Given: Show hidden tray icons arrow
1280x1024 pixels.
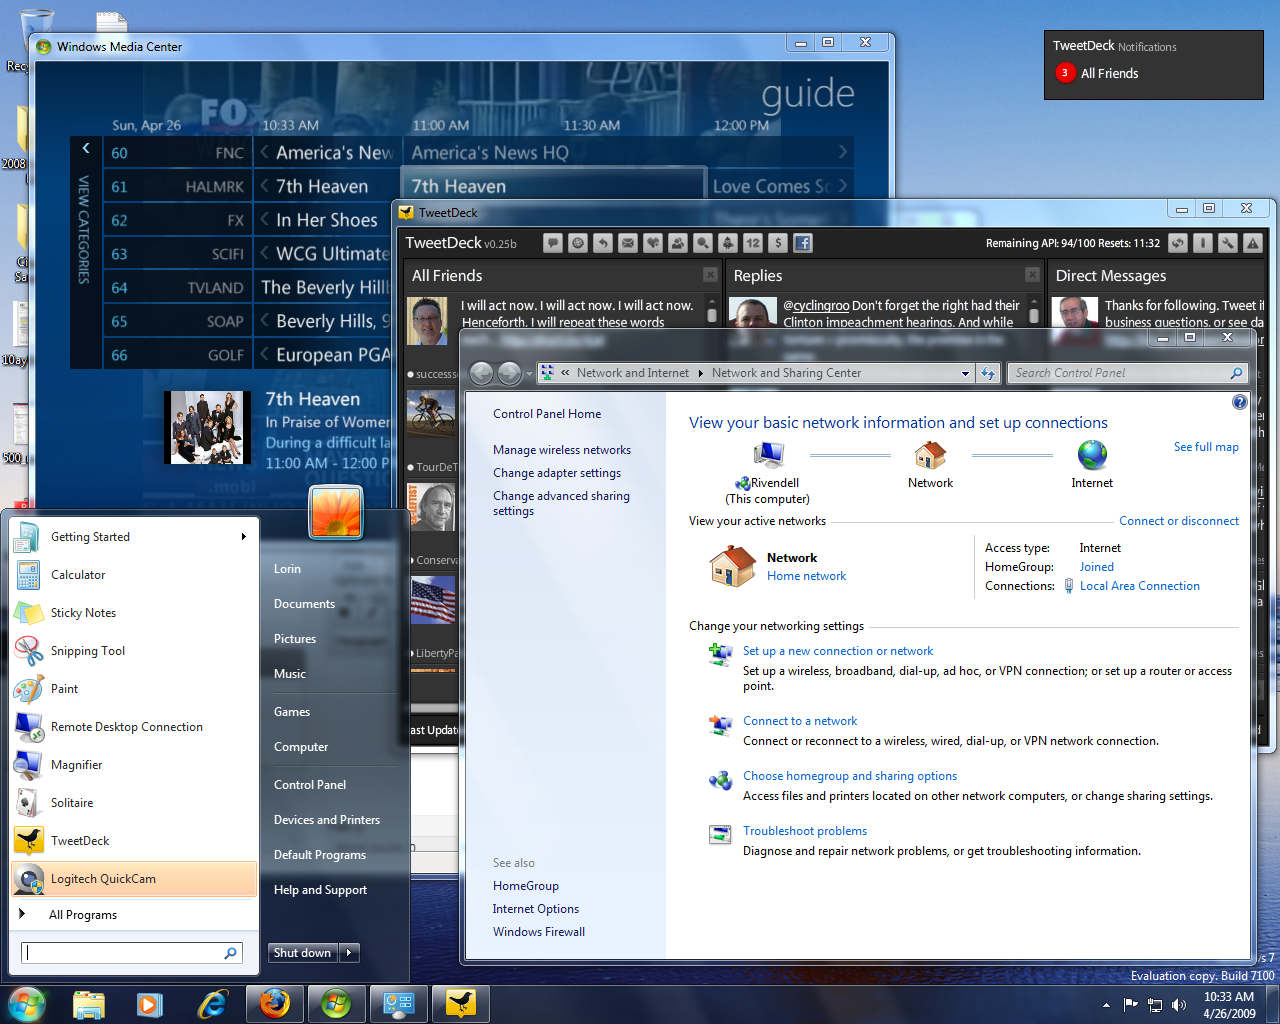Looking at the screenshot, I should click(x=1106, y=1005).
